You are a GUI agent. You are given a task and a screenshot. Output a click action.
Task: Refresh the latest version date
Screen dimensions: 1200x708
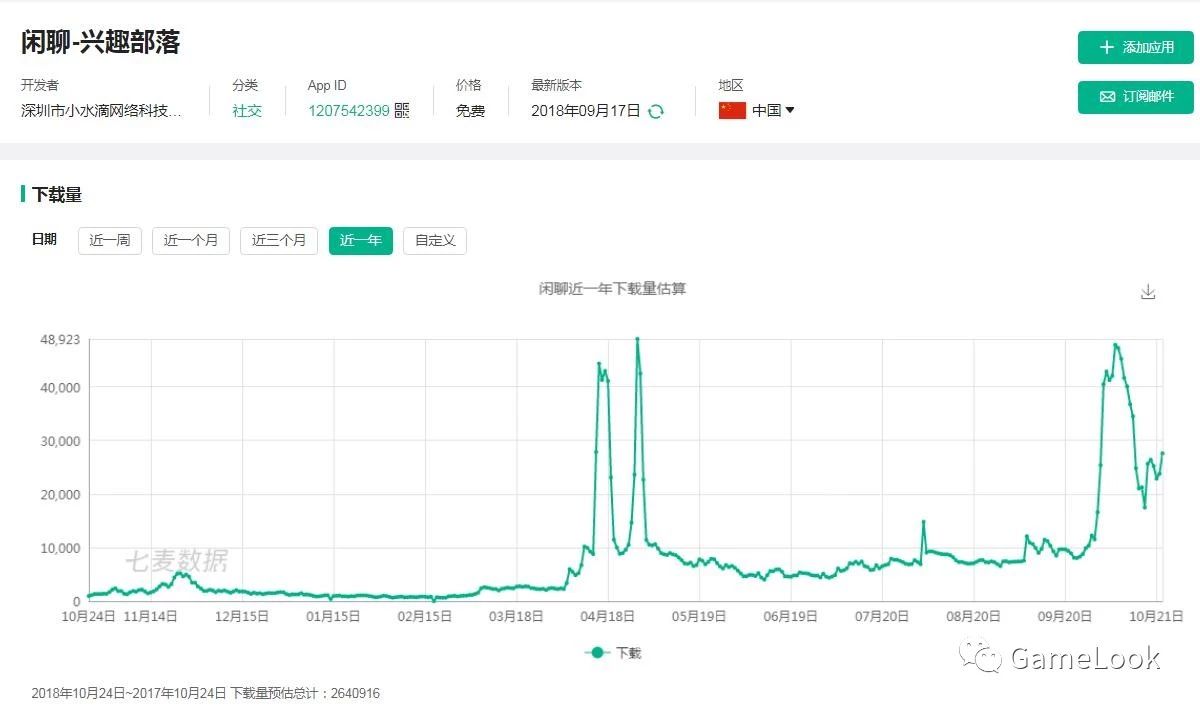(x=656, y=112)
